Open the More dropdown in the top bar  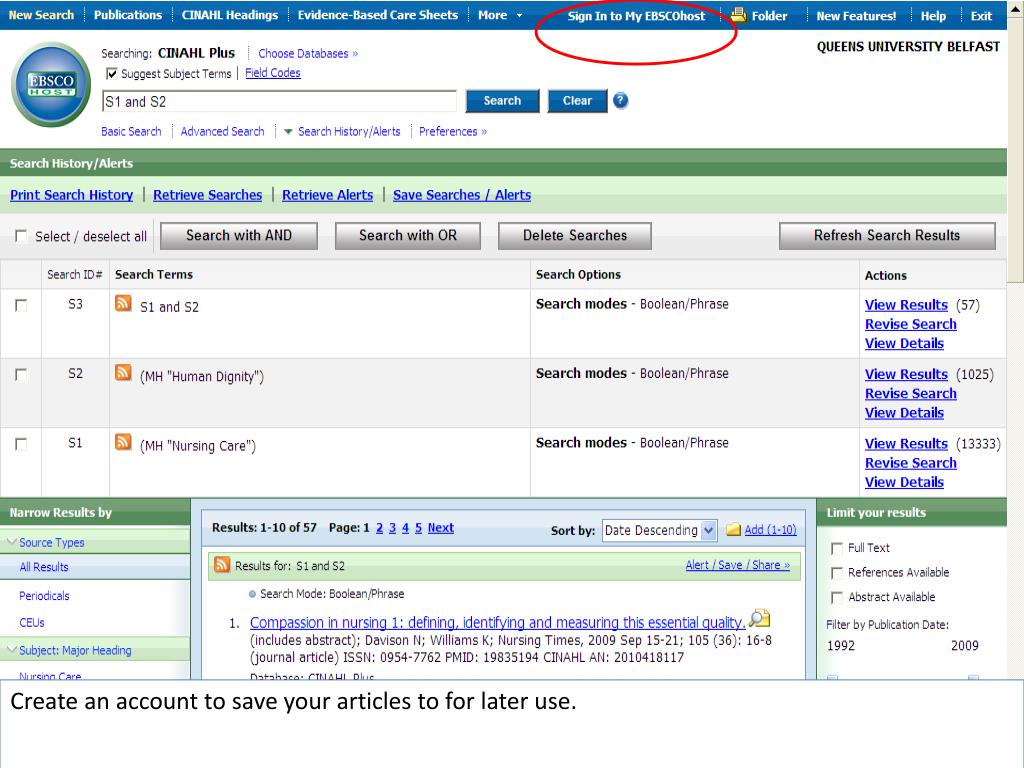pos(500,15)
